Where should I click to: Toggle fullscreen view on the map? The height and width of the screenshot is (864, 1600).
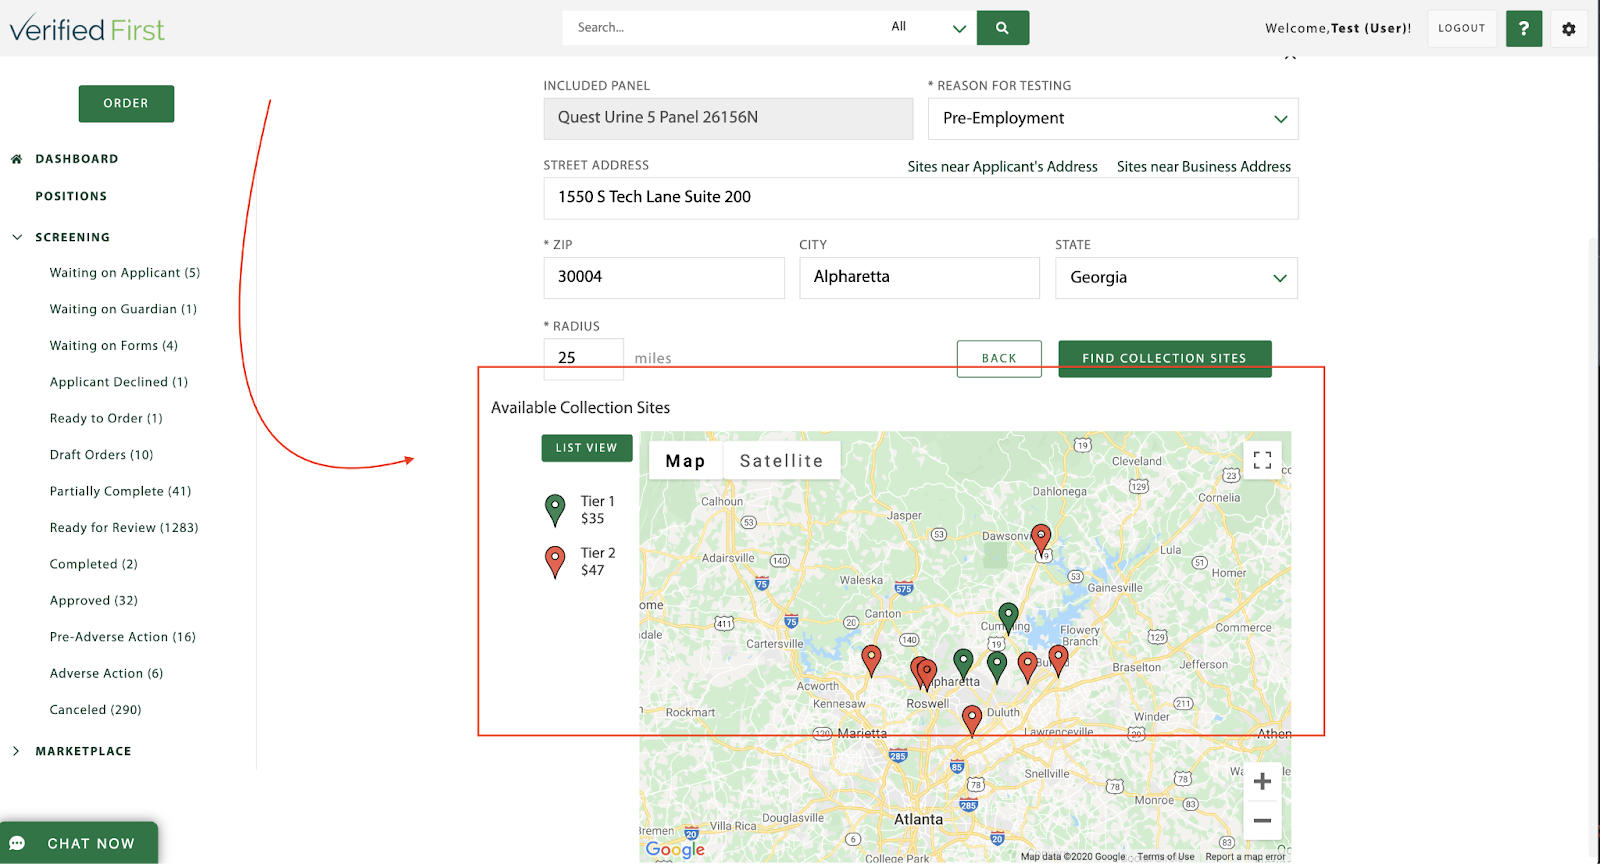pyautogui.click(x=1262, y=460)
